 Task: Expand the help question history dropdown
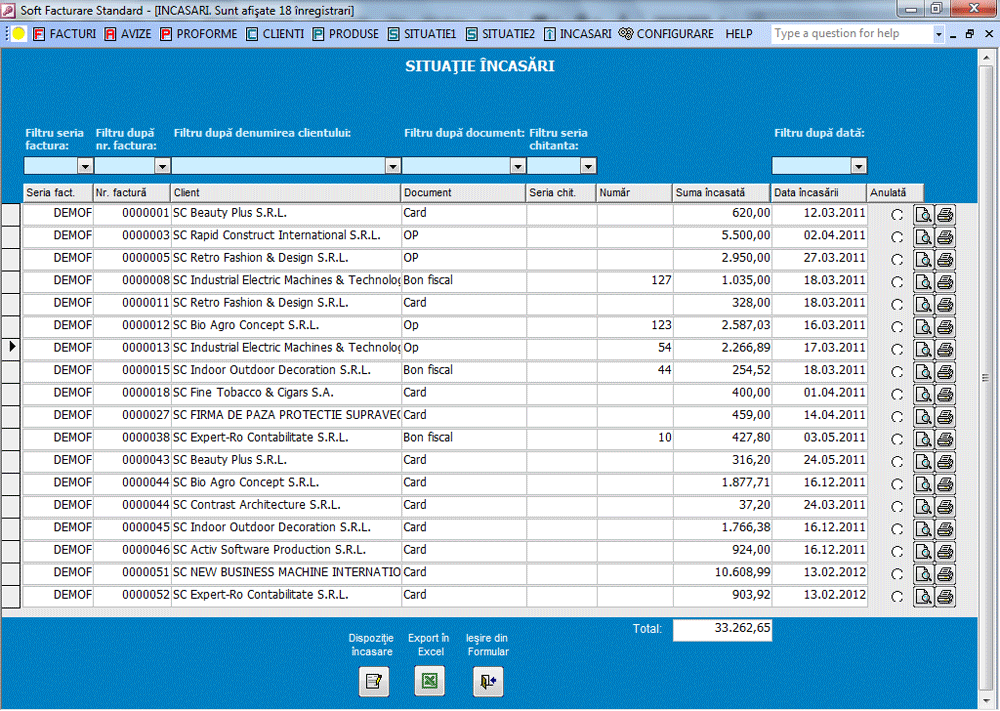[x=938, y=34]
